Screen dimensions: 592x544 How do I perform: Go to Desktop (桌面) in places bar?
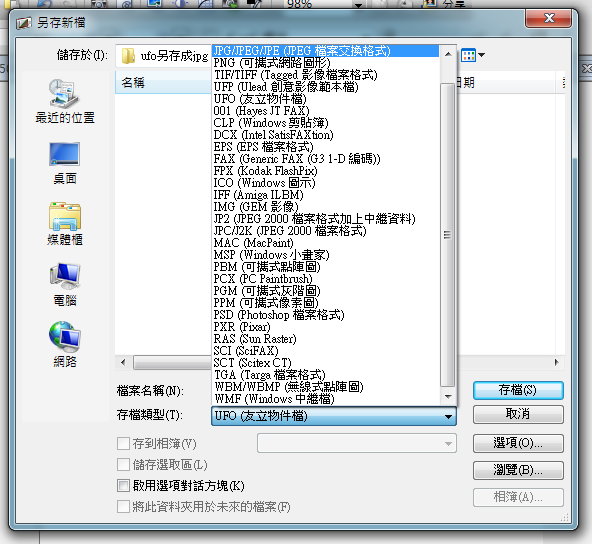[65, 163]
